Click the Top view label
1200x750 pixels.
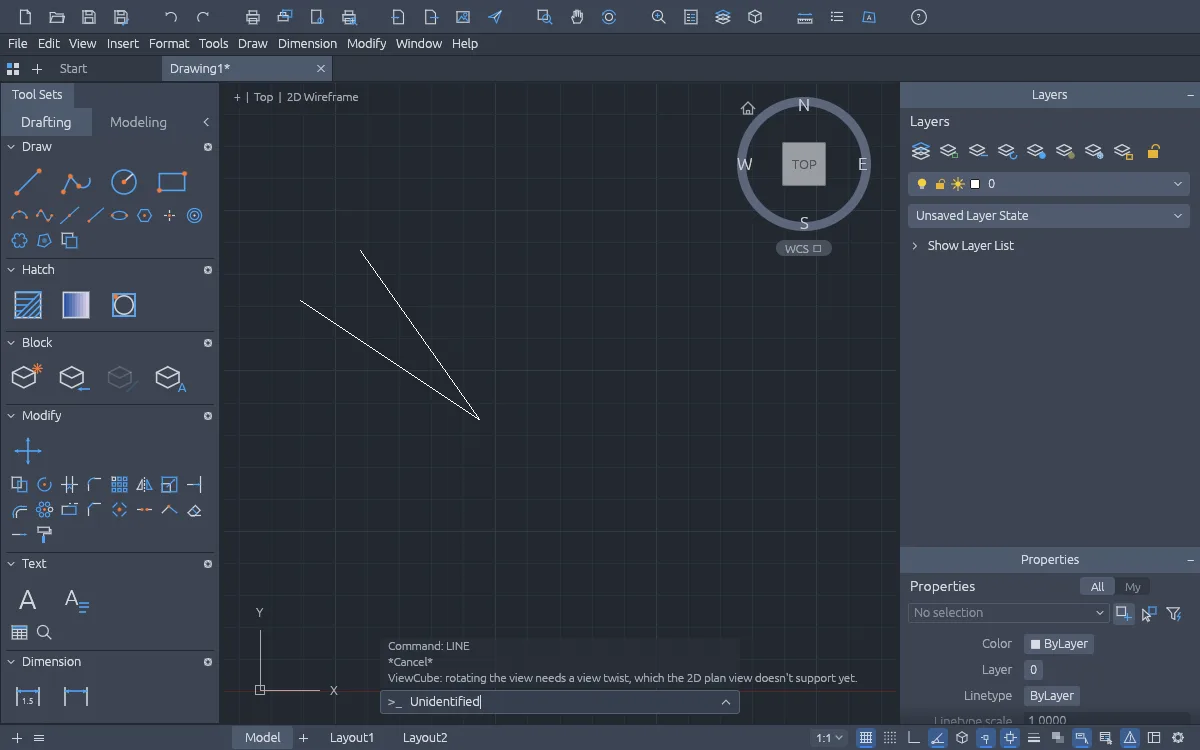click(263, 97)
